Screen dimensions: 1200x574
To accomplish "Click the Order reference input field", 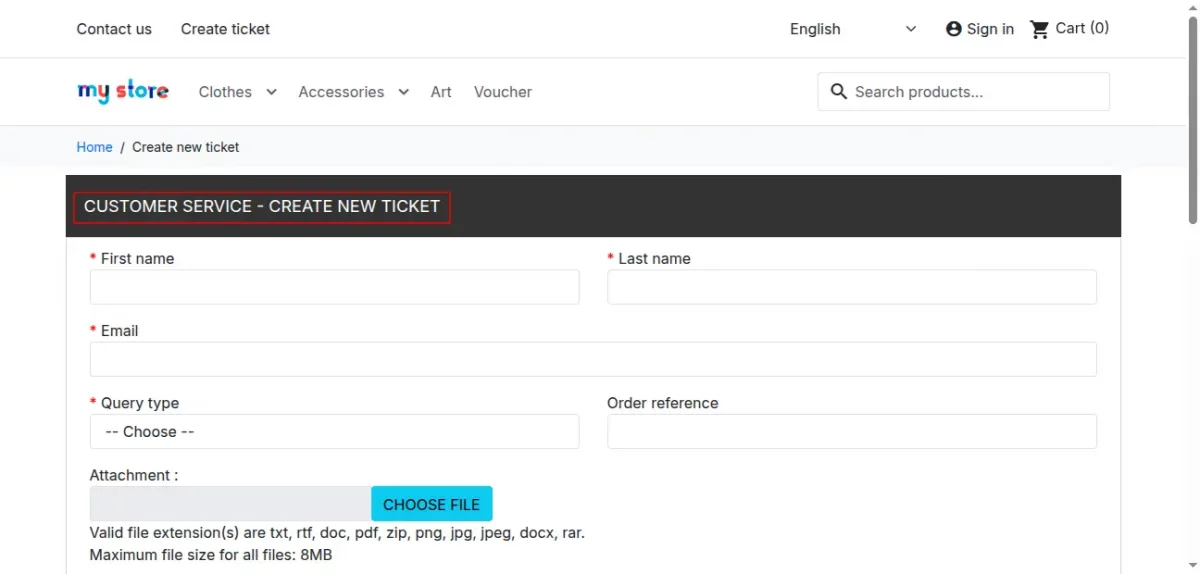I will (852, 432).
